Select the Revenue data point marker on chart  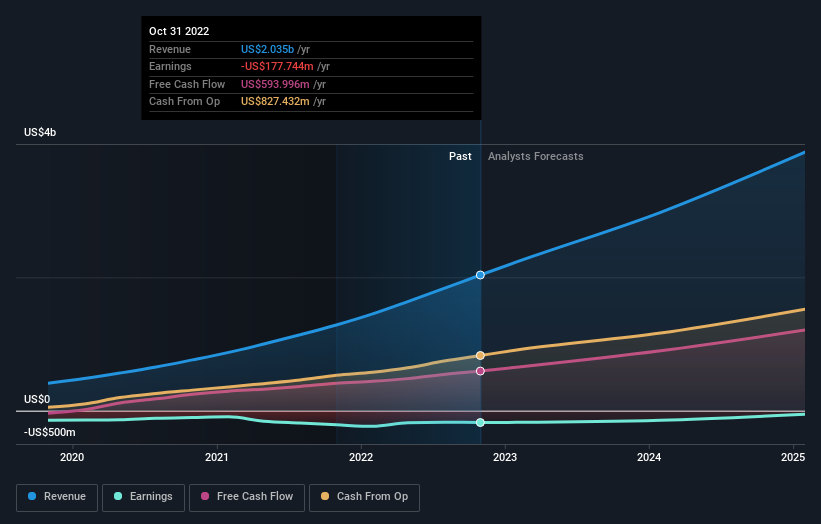pos(480,275)
